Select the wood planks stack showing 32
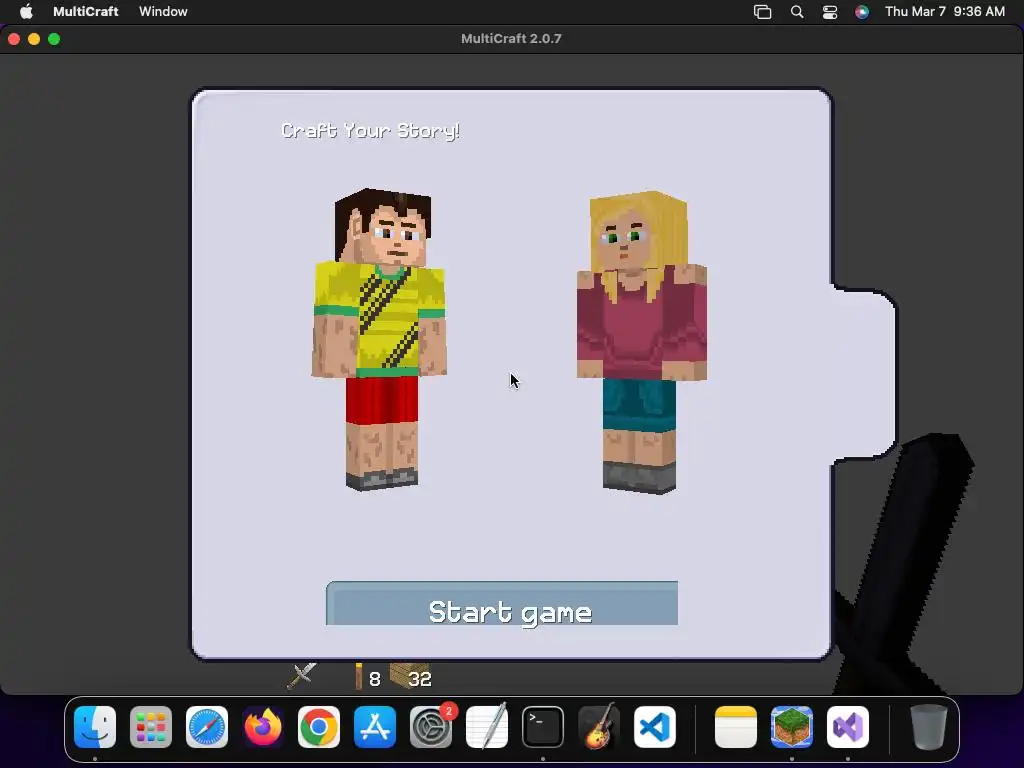 (411, 677)
